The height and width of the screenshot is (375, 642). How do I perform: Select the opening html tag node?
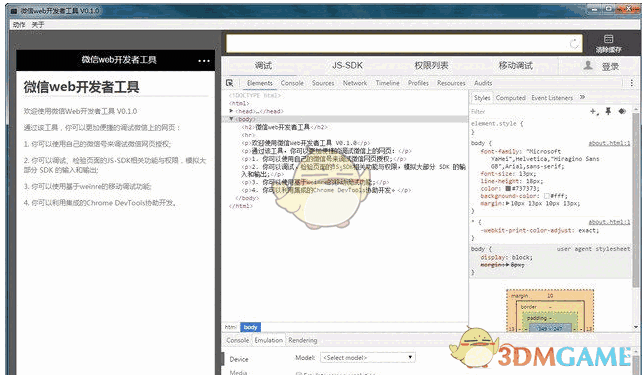point(239,103)
